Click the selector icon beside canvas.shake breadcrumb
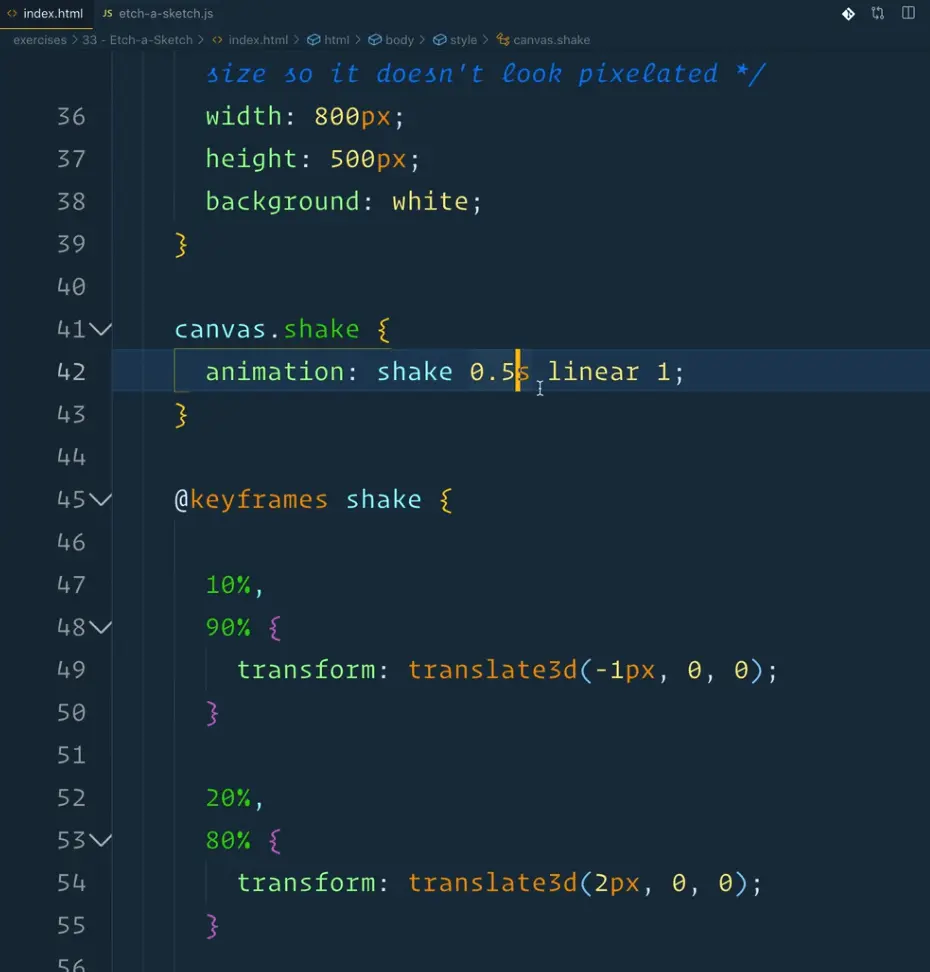 pyautogui.click(x=501, y=40)
